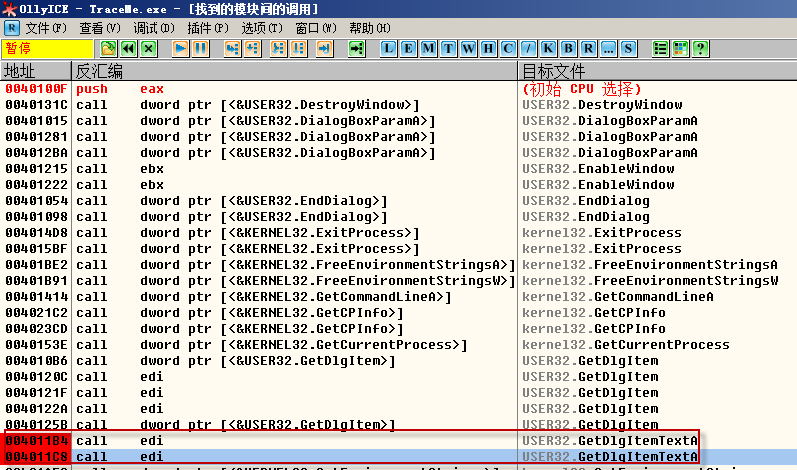Open a file with the folder toolbar icon
797x470 pixels.
(x=108, y=49)
